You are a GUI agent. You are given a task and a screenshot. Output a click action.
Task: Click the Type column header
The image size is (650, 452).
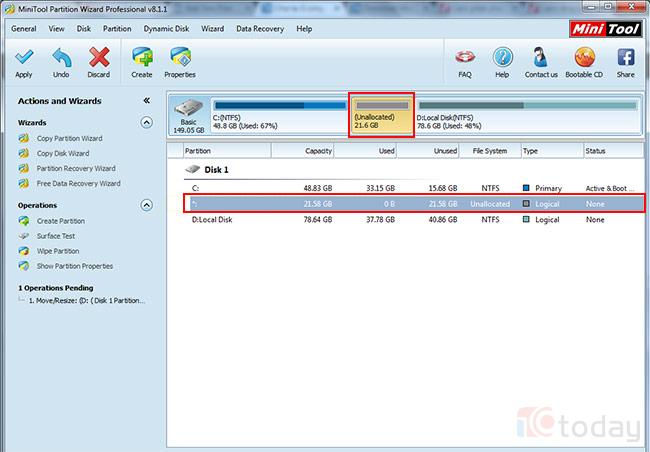552,151
